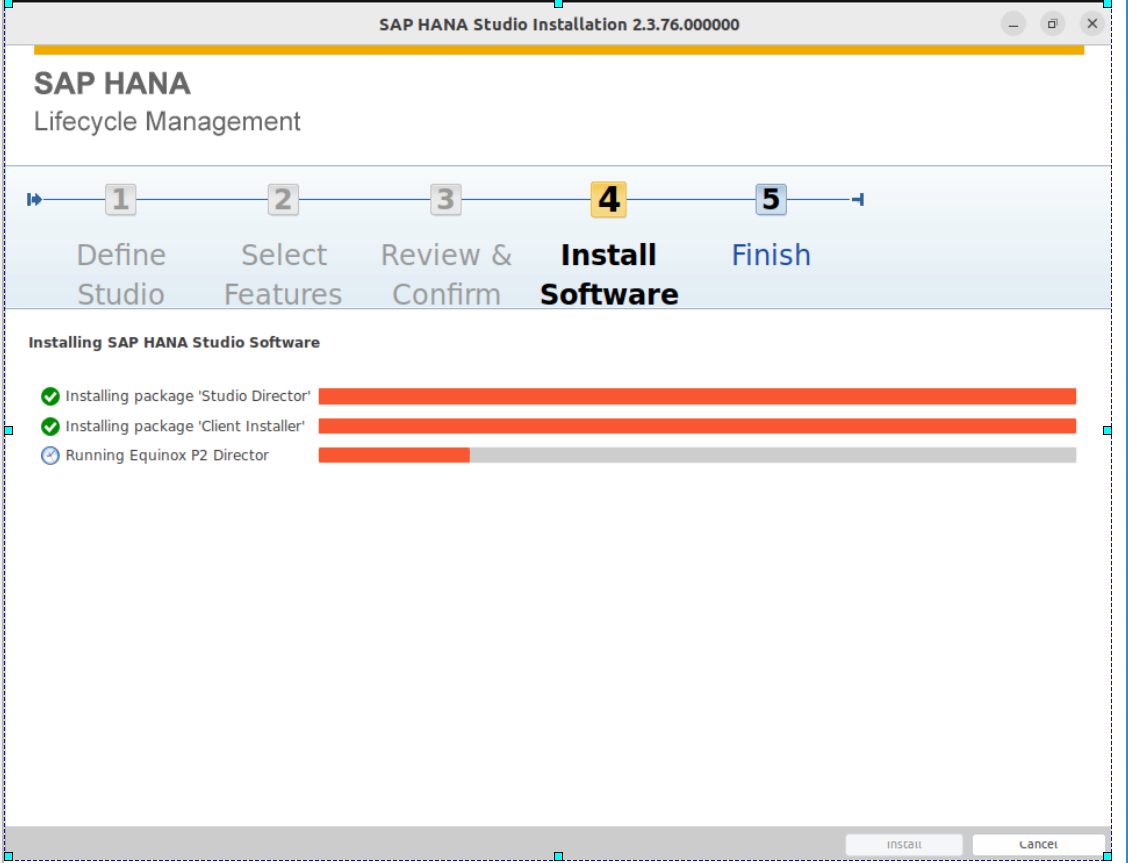Click the Cancel button
The height and width of the screenshot is (863, 1128).
click(x=1038, y=844)
